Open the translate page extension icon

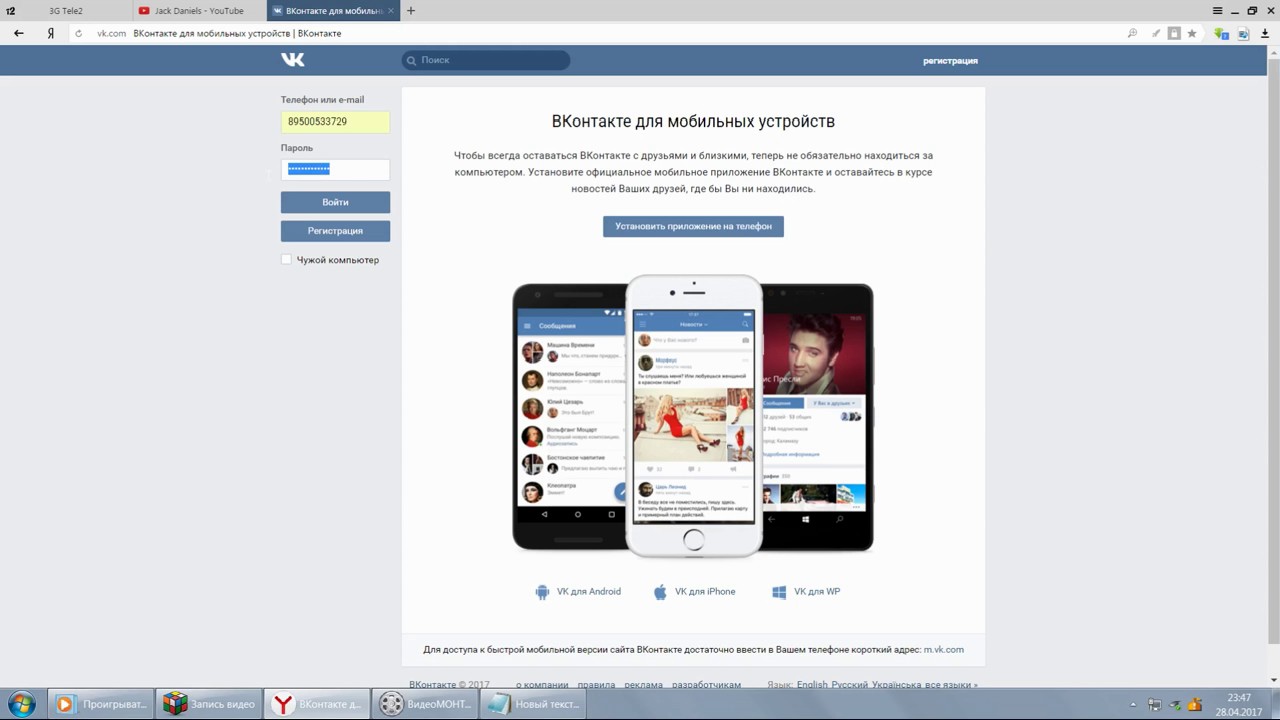click(1243, 33)
